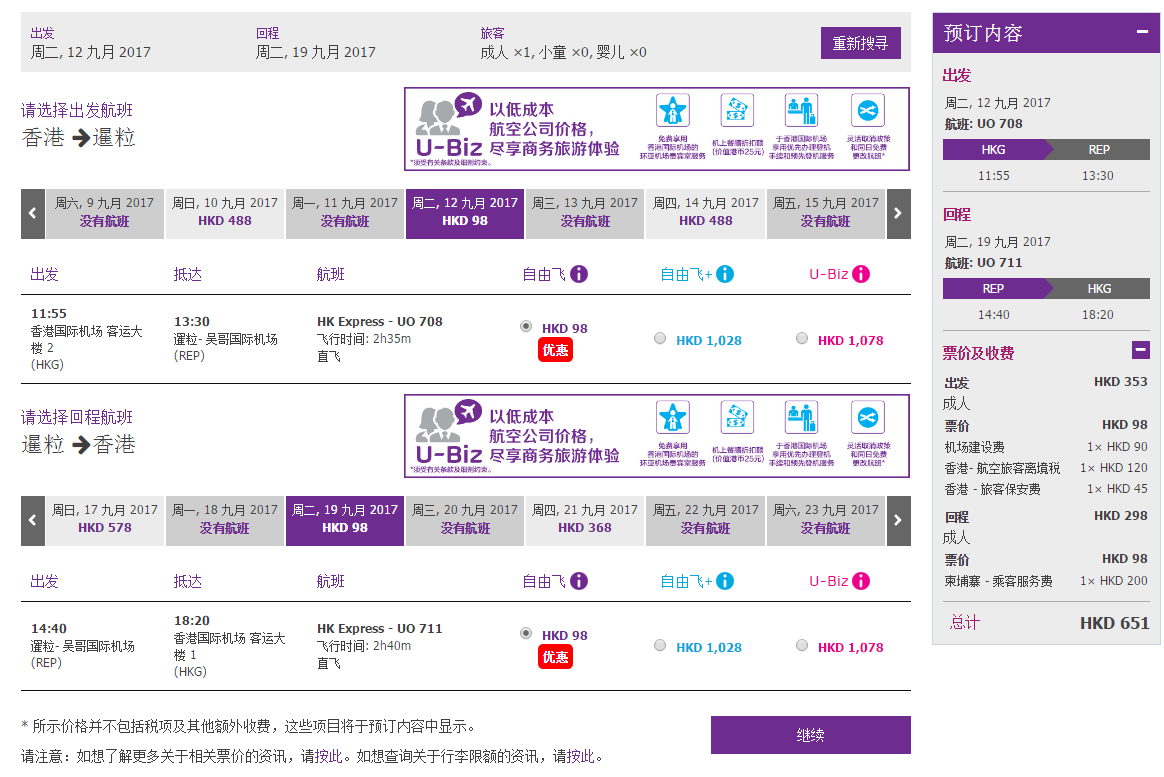Viewport: 1164px width, 777px height.
Task: Click the HKG to REP route bar in summary
Action: (x=1046, y=149)
